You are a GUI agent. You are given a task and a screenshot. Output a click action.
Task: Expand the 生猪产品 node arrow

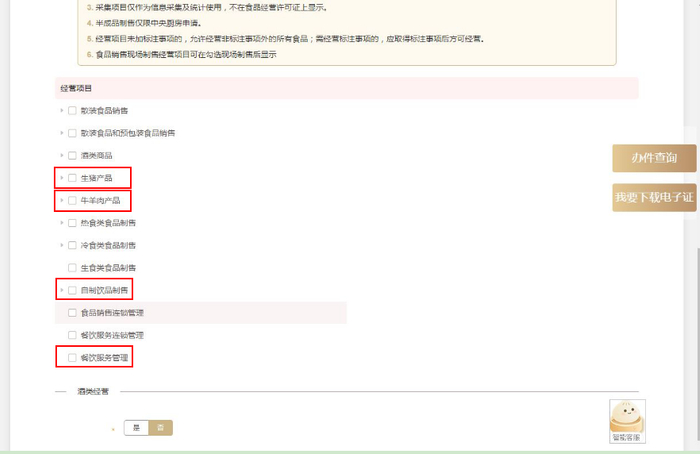[x=62, y=178]
